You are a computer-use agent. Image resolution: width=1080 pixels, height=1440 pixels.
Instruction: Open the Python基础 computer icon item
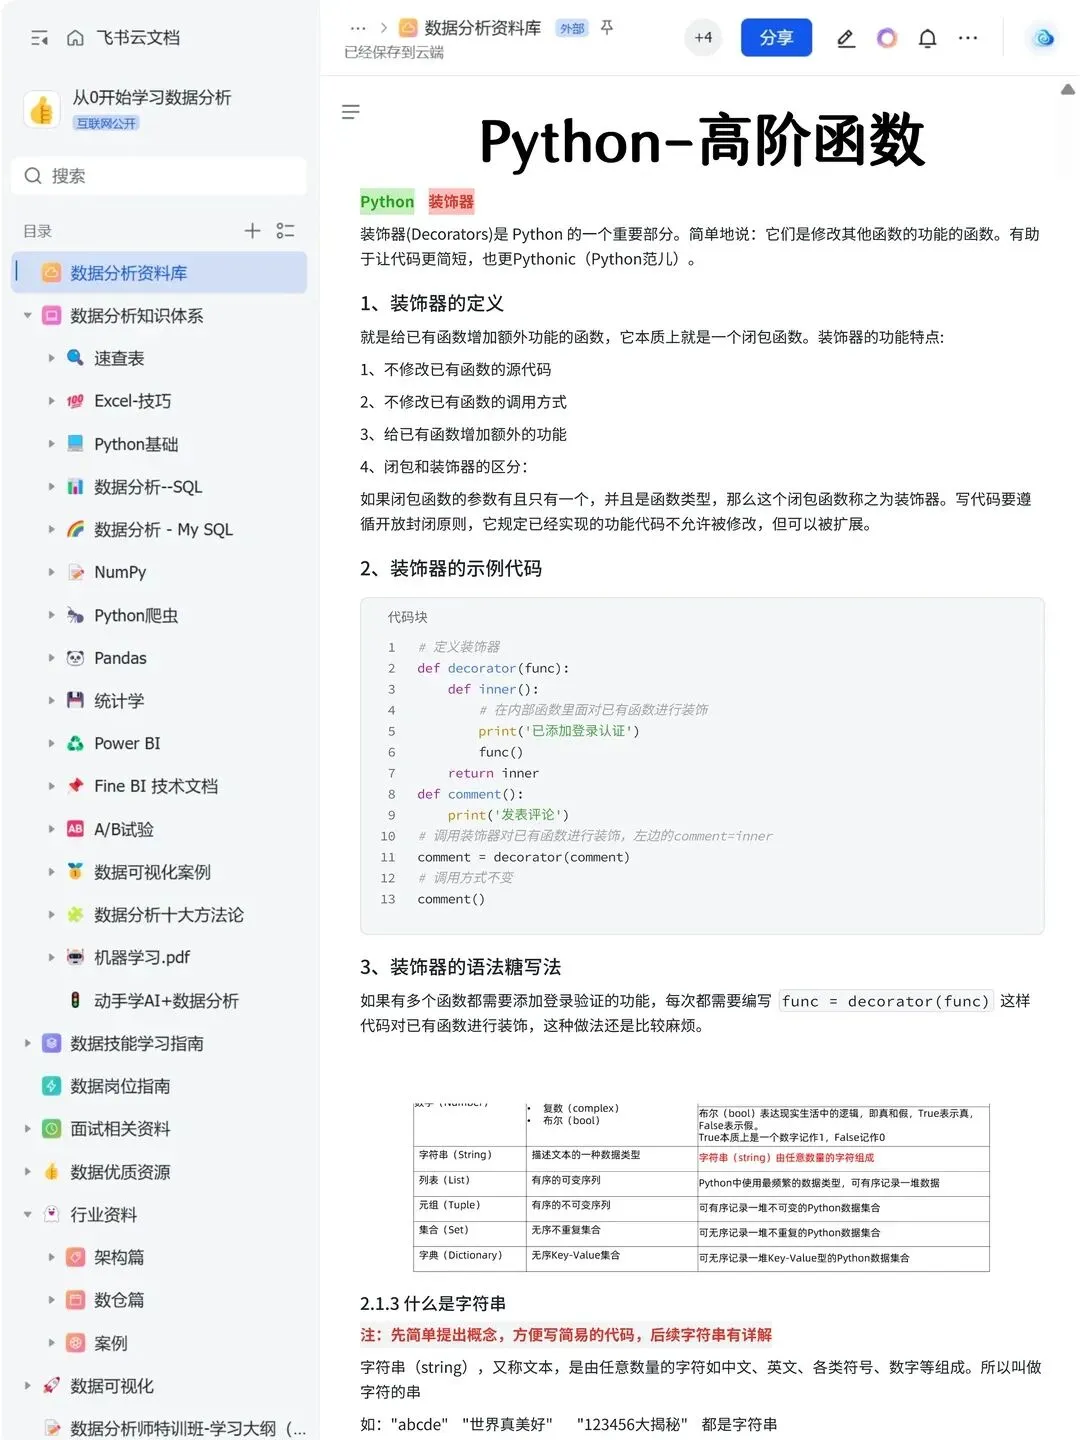[75, 444]
